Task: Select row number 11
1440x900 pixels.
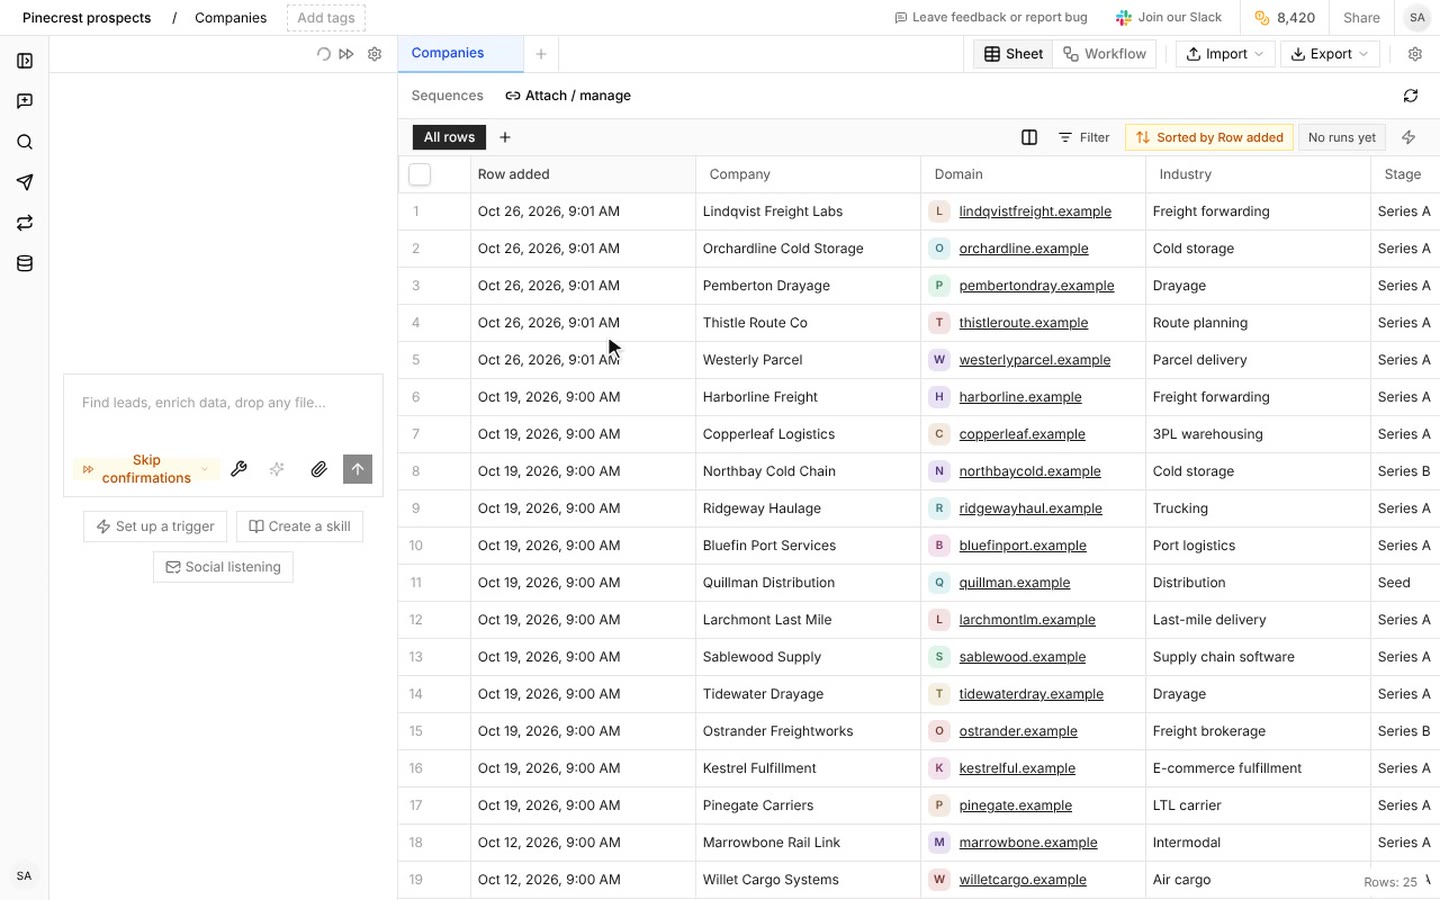Action: pos(416,582)
